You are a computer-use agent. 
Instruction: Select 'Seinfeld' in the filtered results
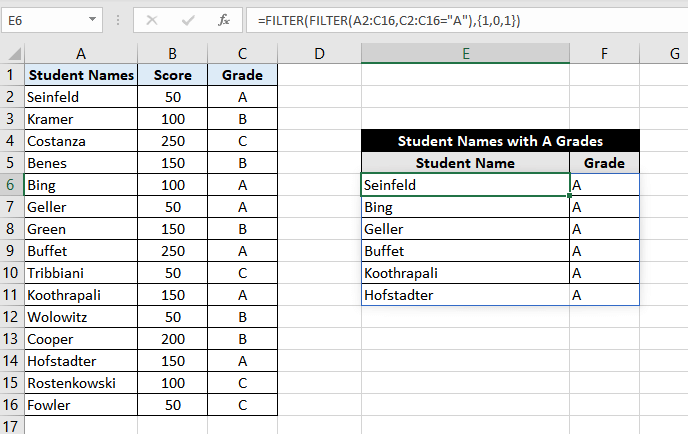(x=466, y=185)
